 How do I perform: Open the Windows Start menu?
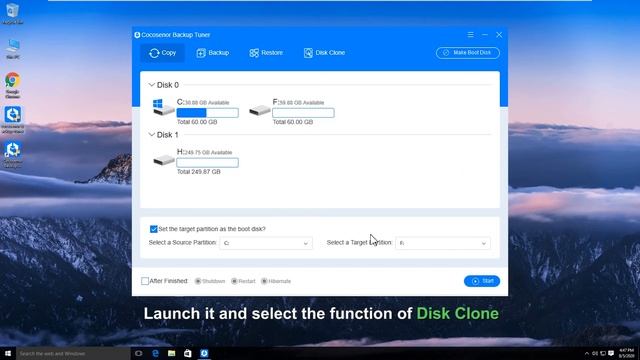[x=8, y=353]
